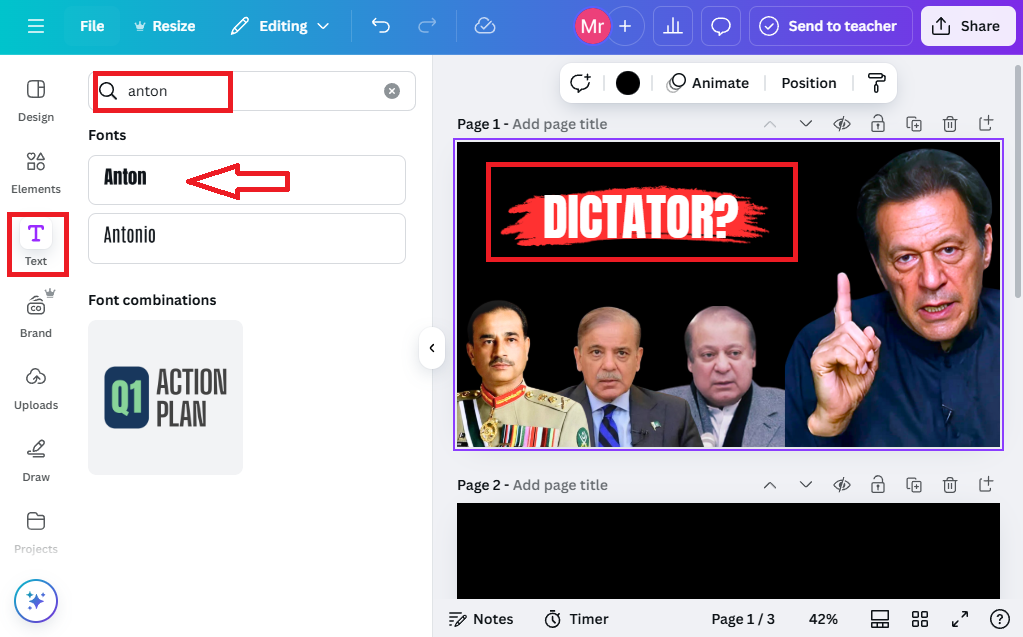The width and height of the screenshot is (1023, 637).
Task: Choose the Q1 Action Plan font combination
Action: (x=166, y=397)
